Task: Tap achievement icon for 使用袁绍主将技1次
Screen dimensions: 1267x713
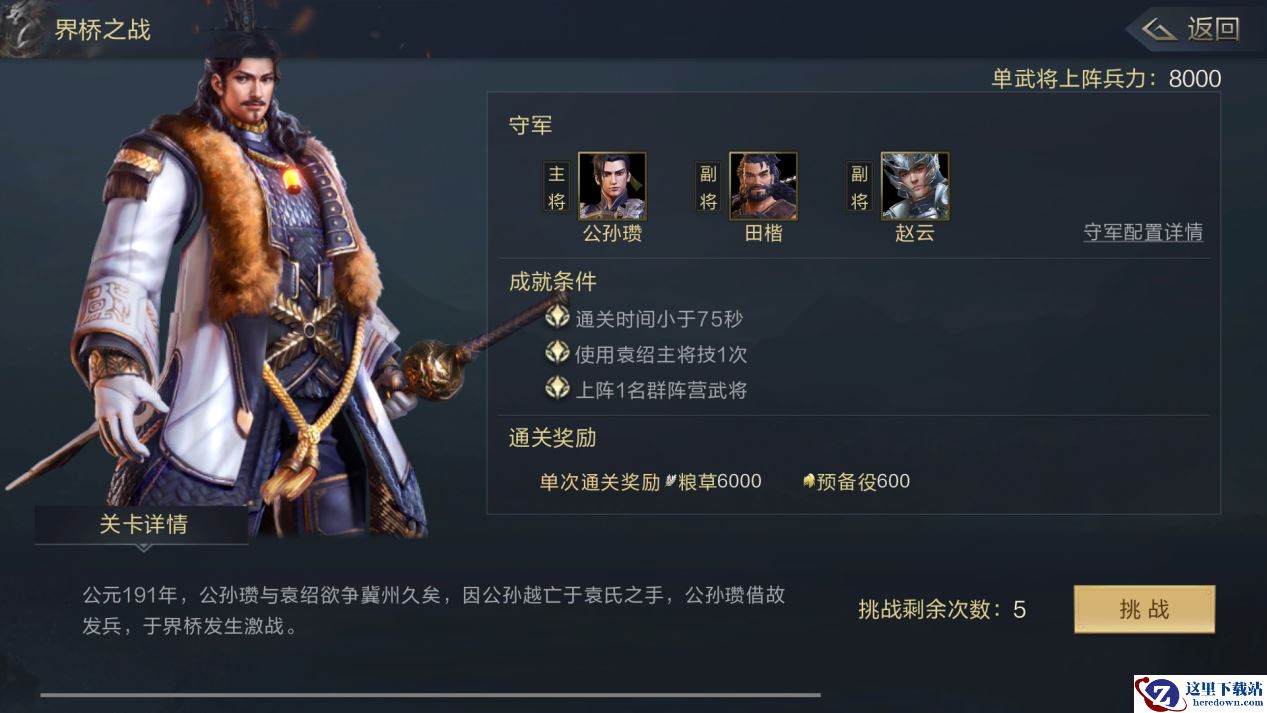Action: [557, 353]
